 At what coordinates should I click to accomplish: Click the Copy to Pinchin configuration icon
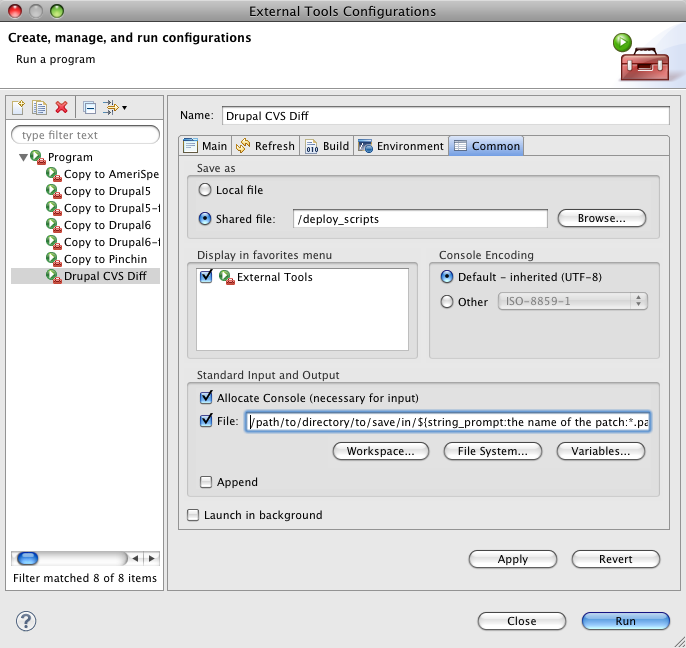[x=54, y=259]
